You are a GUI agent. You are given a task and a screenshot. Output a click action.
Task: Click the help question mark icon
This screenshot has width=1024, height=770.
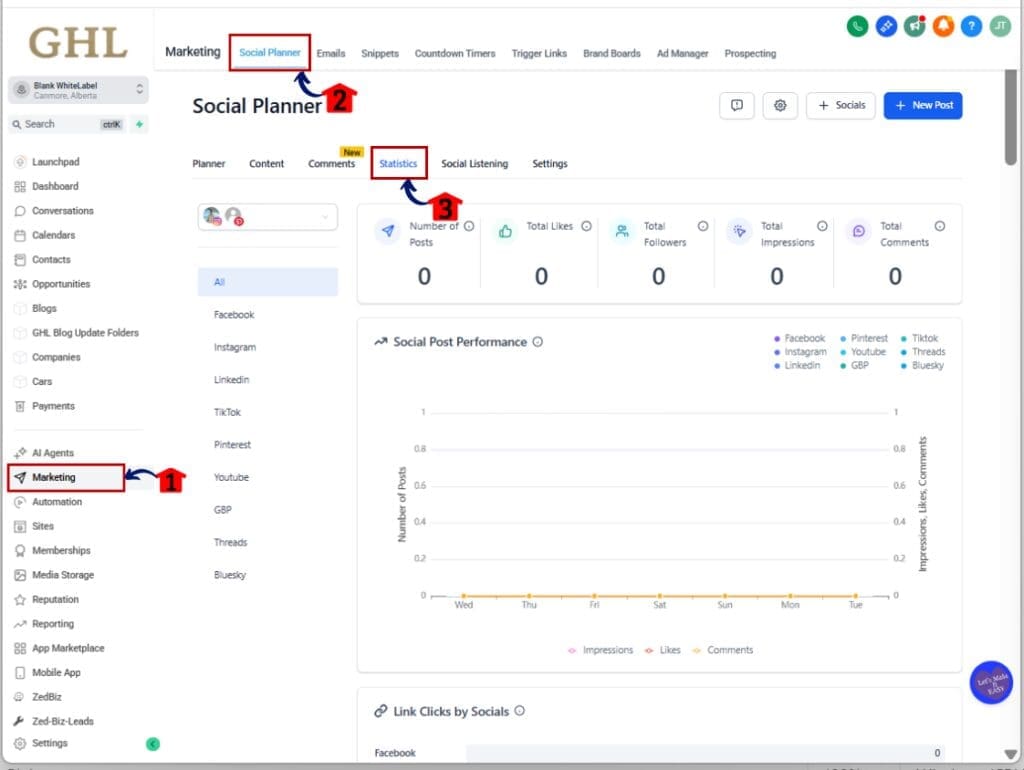pos(970,26)
